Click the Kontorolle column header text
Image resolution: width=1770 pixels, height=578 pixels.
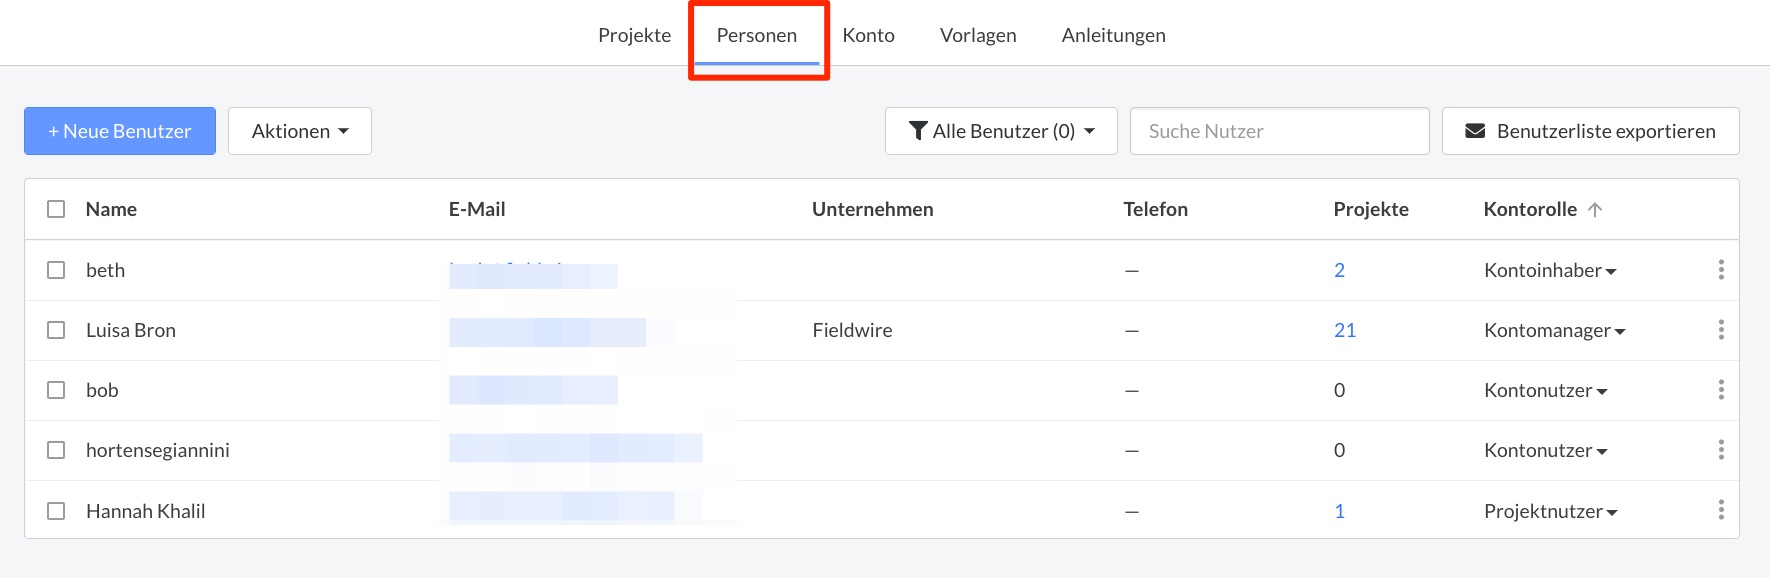coord(1530,209)
